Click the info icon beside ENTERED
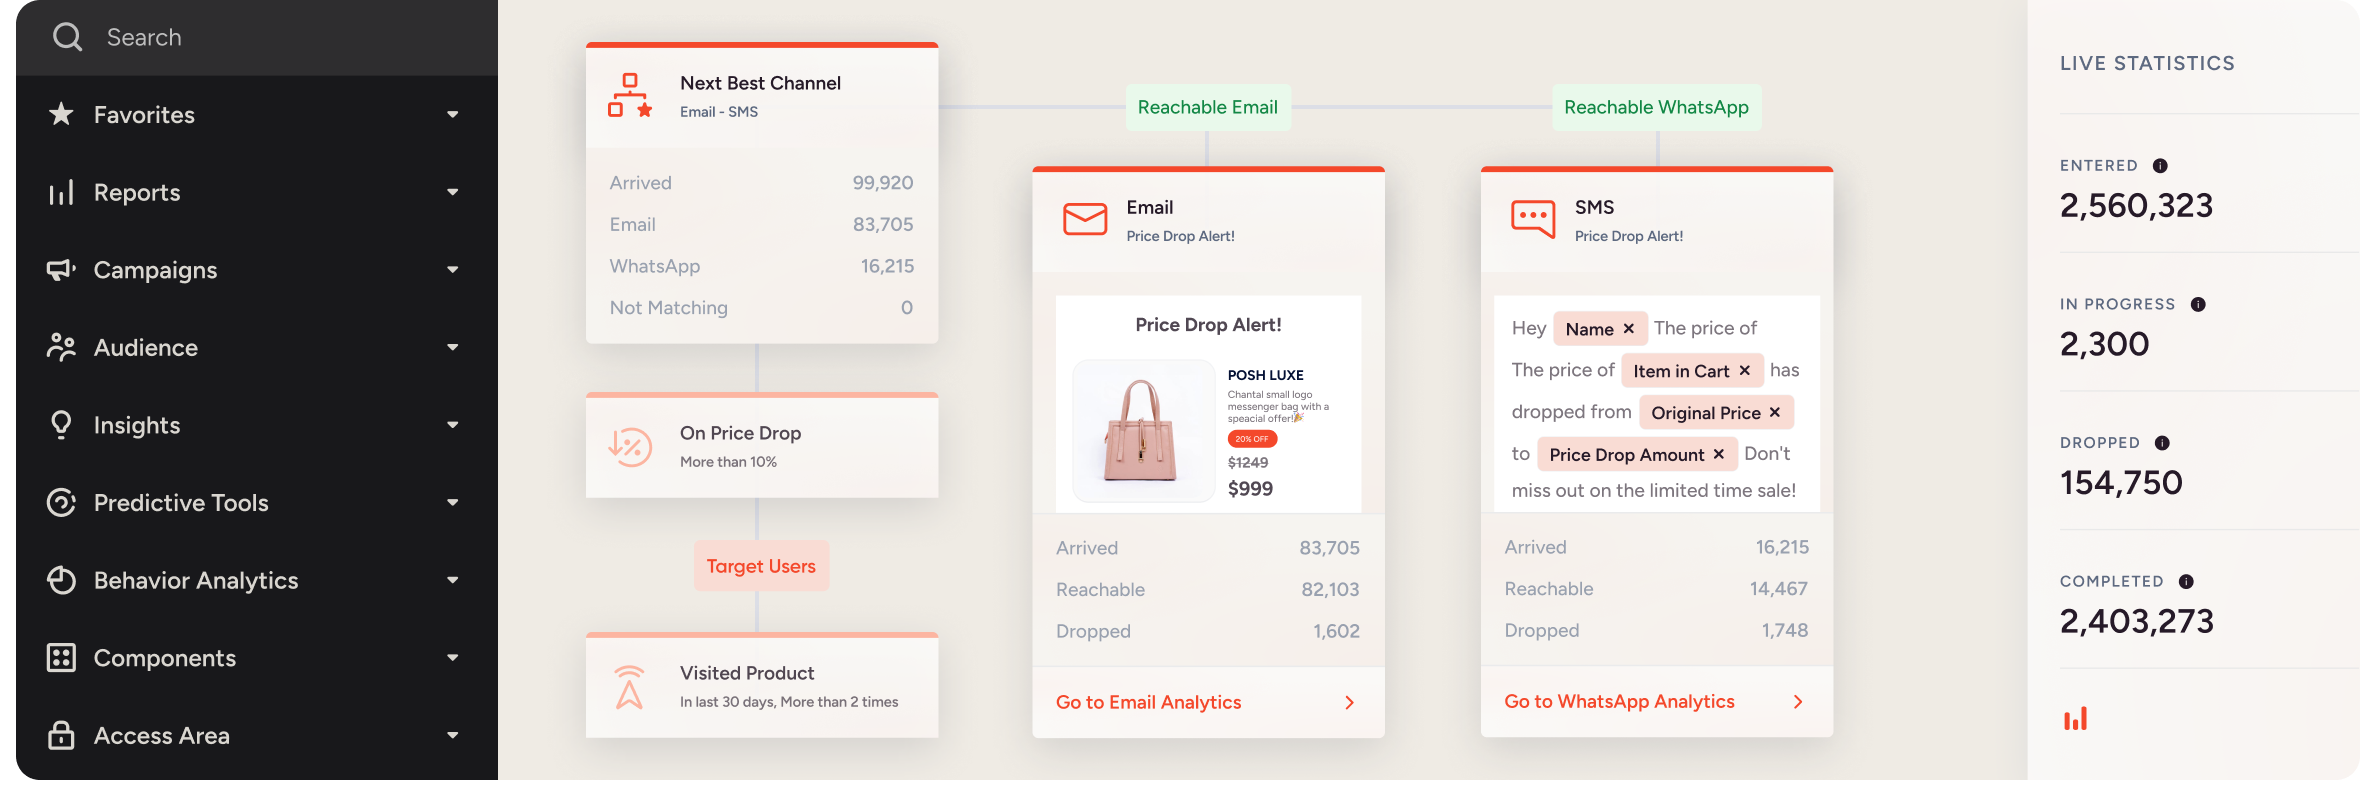The width and height of the screenshot is (2376, 796). tap(2160, 166)
